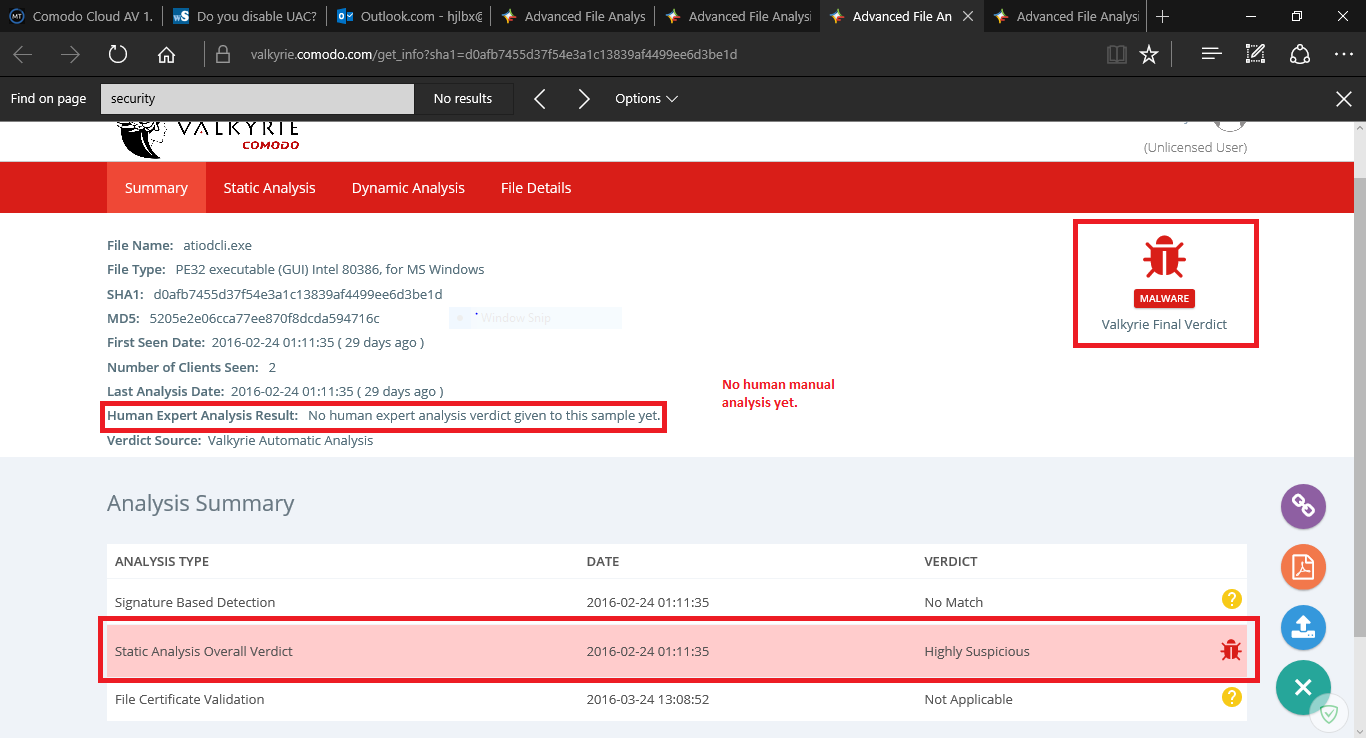Switch to Static Analysis tab
The width and height of the screenshot is (1366, 738).
(269, 188)
